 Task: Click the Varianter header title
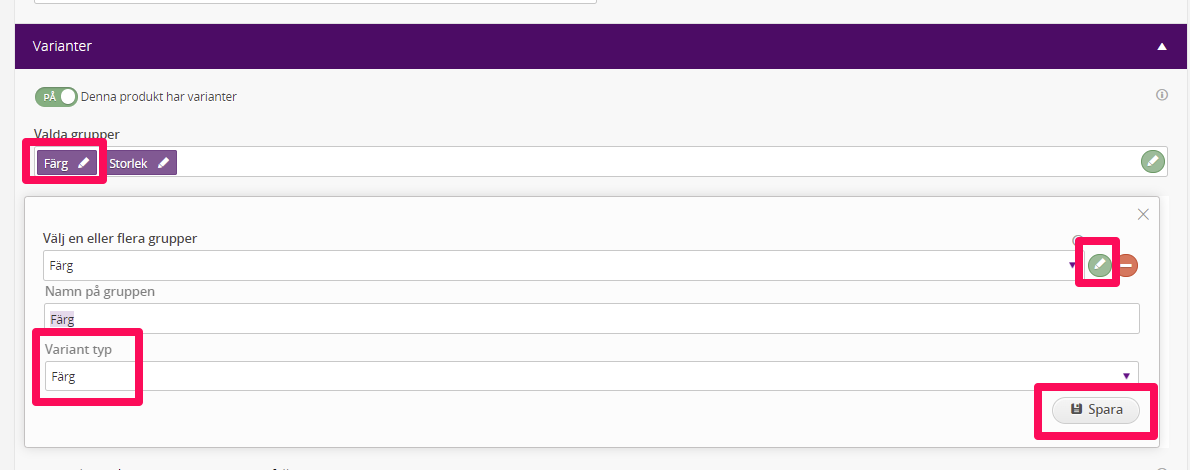pos(62,46)
